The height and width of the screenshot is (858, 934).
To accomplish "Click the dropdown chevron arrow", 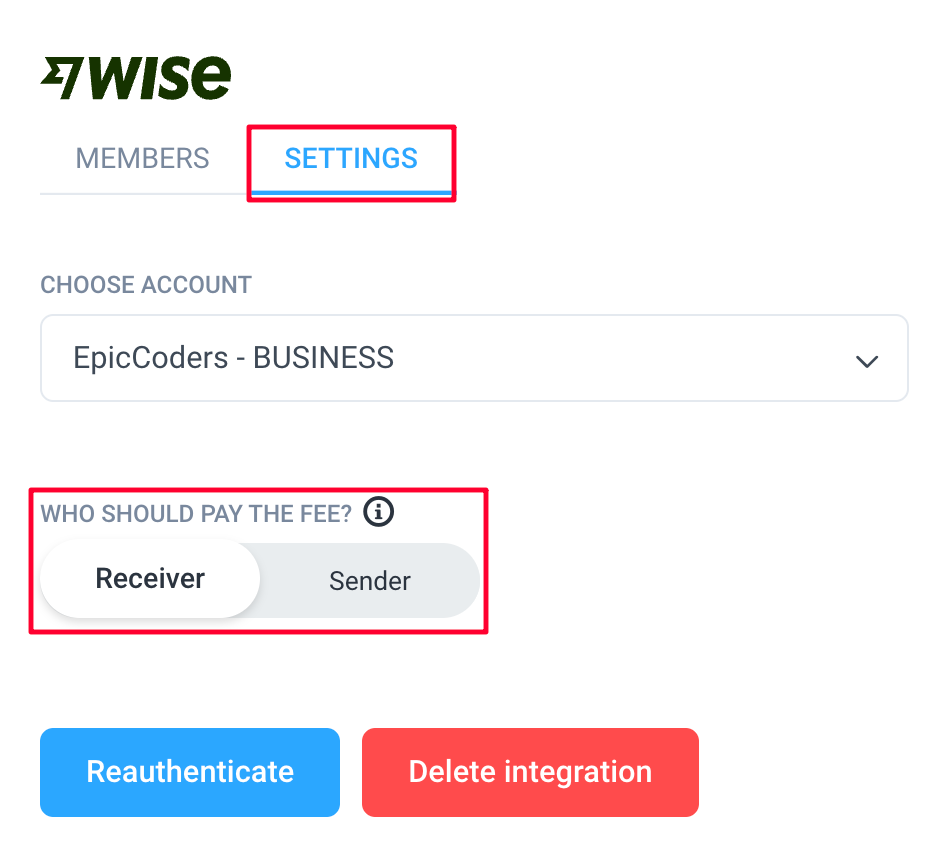I will (x=867, y=361).
